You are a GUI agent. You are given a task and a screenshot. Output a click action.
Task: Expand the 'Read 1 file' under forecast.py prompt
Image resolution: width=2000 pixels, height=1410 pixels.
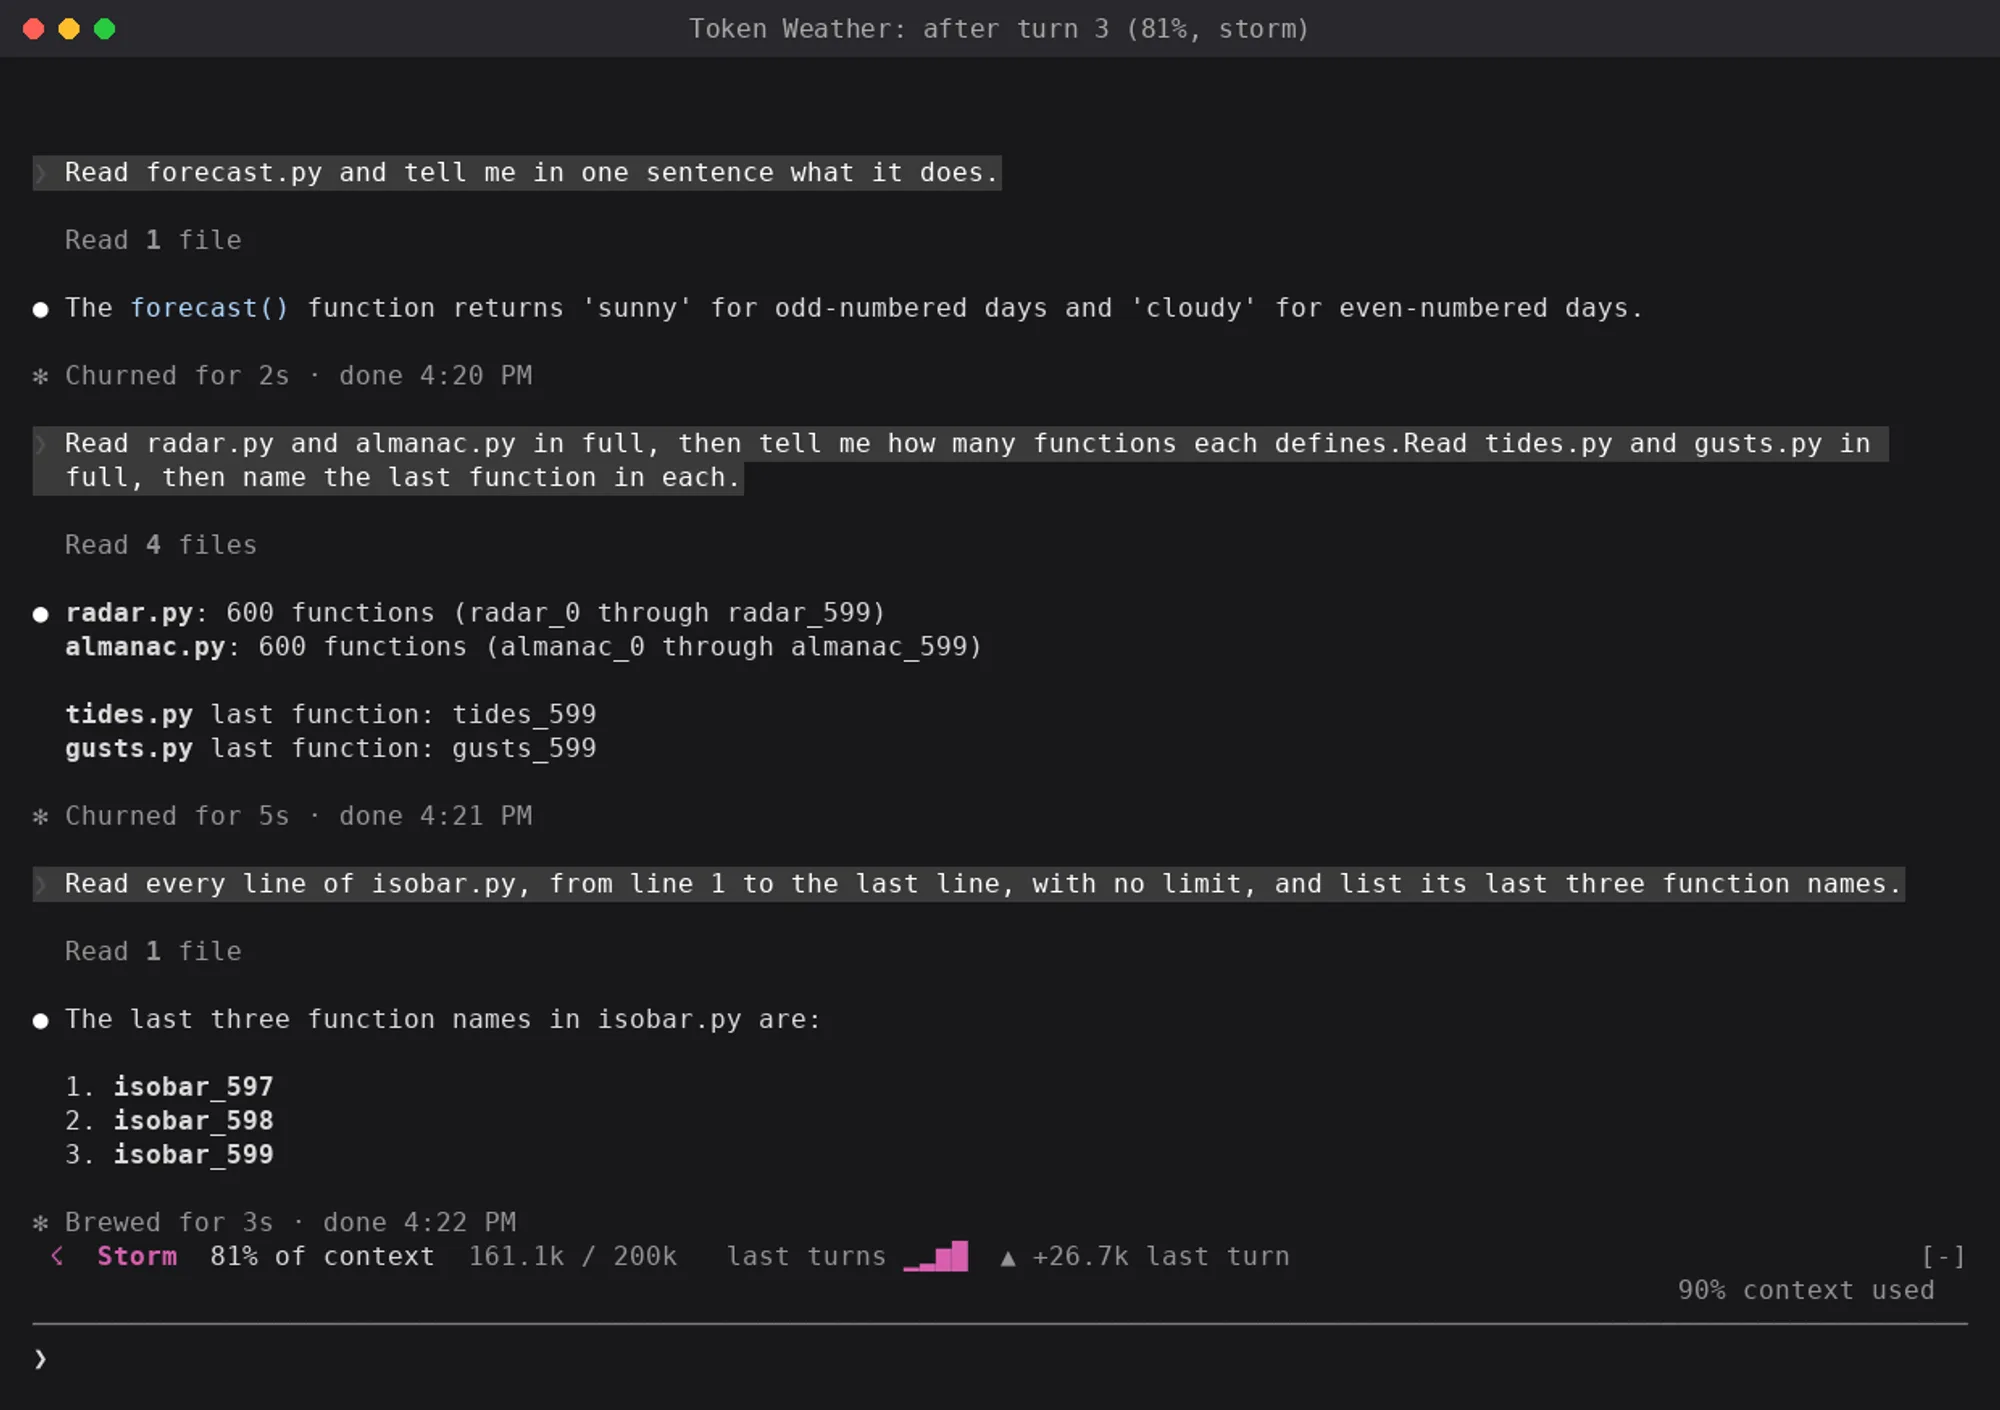pyautogui.click(x=153, y=240)
